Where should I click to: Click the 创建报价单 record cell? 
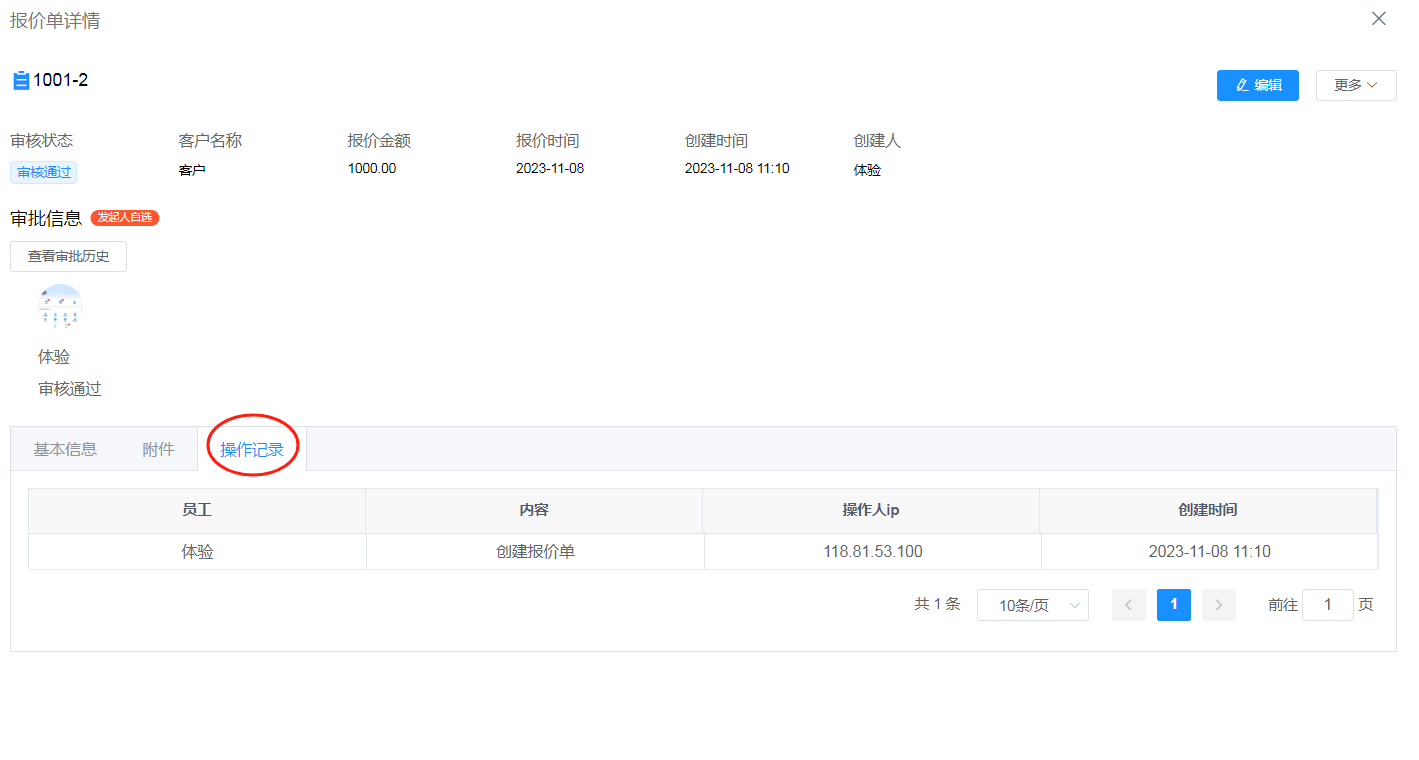coord(535,552)
